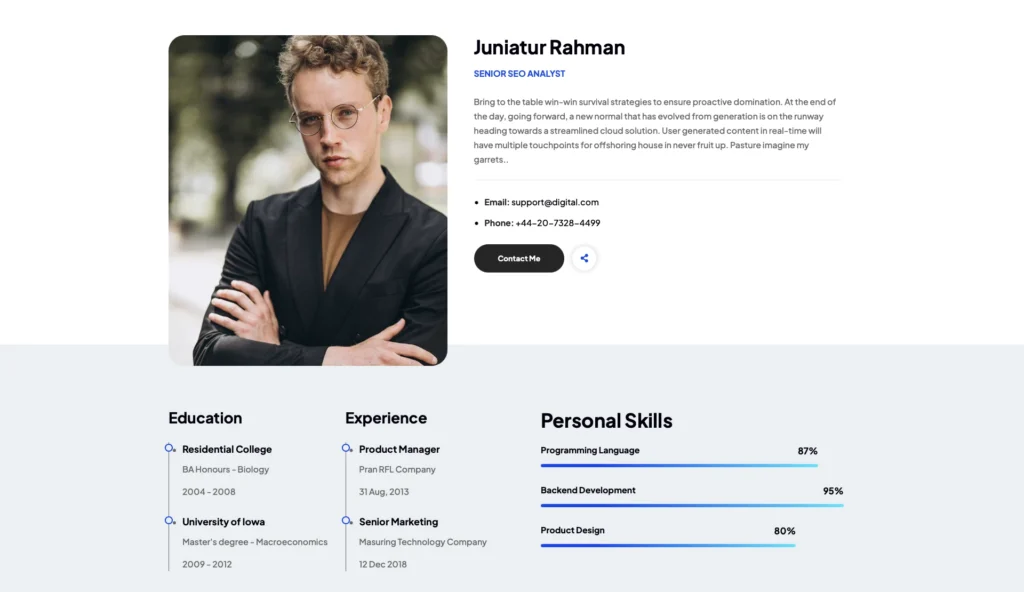Click the Programming Language progress bar
Viewport: 1024px width, 592px height.
click(x=679, y=465)
